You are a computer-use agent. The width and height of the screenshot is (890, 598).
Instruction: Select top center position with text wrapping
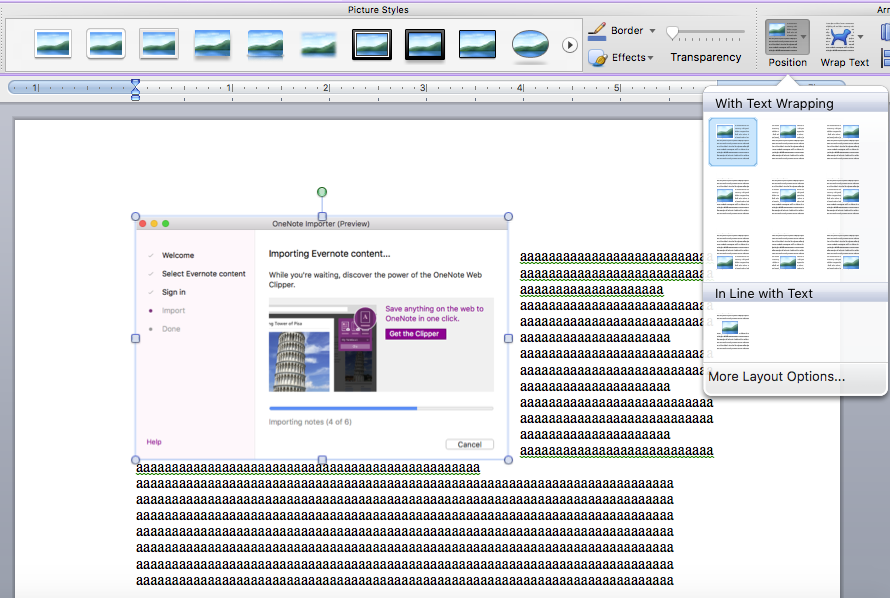pyautogui.click(x=788, y=142)
